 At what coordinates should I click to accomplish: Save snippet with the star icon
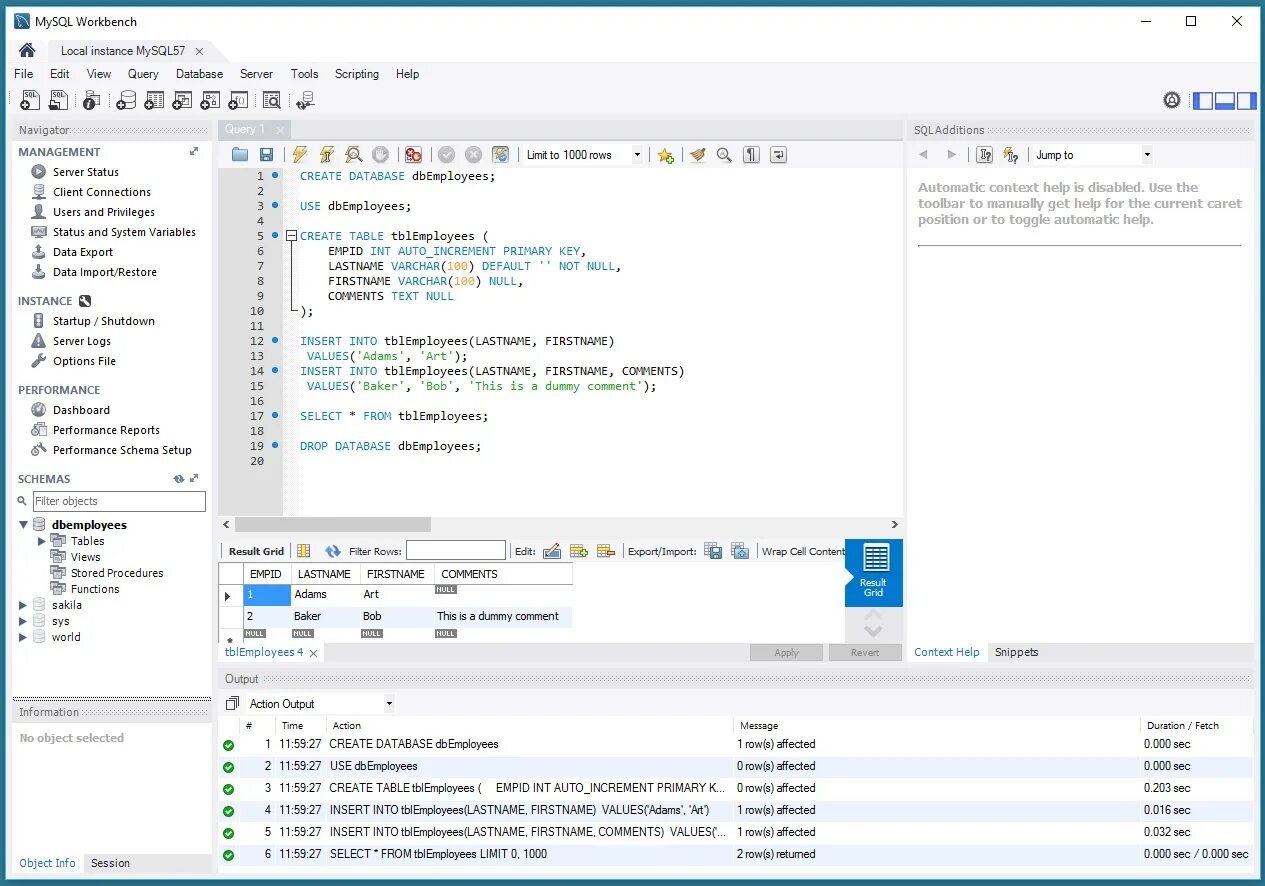(x=665, y=155)
